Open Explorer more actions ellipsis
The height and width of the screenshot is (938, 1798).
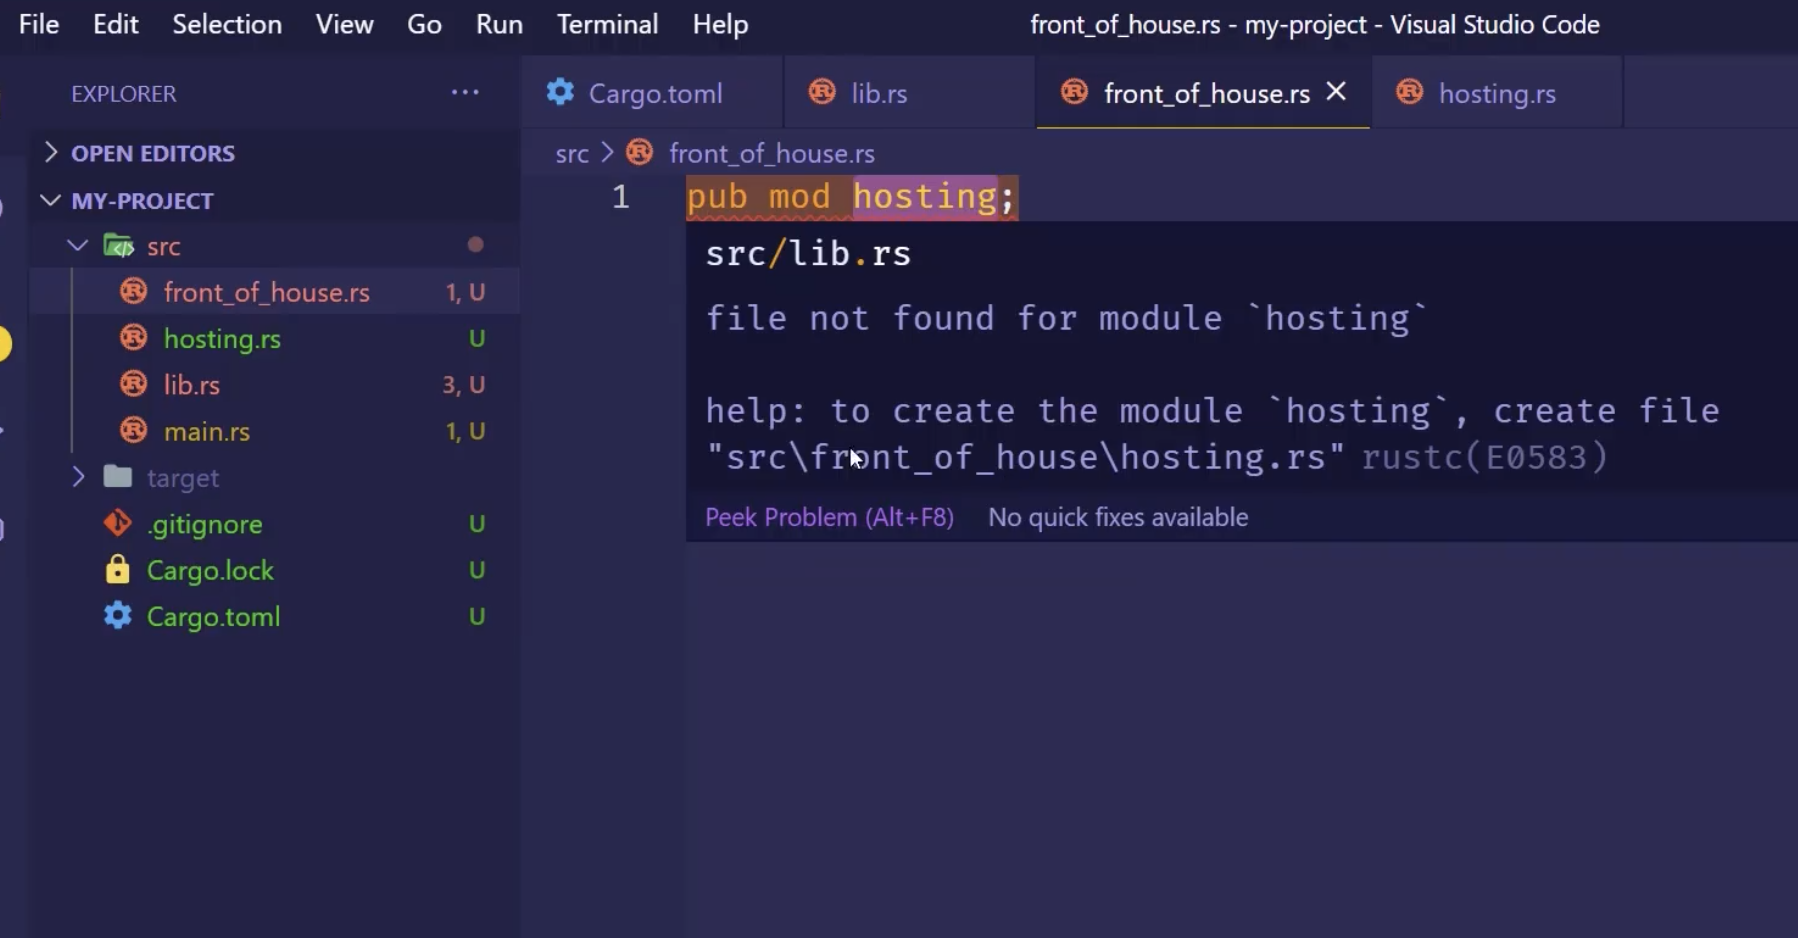[465, 93]
